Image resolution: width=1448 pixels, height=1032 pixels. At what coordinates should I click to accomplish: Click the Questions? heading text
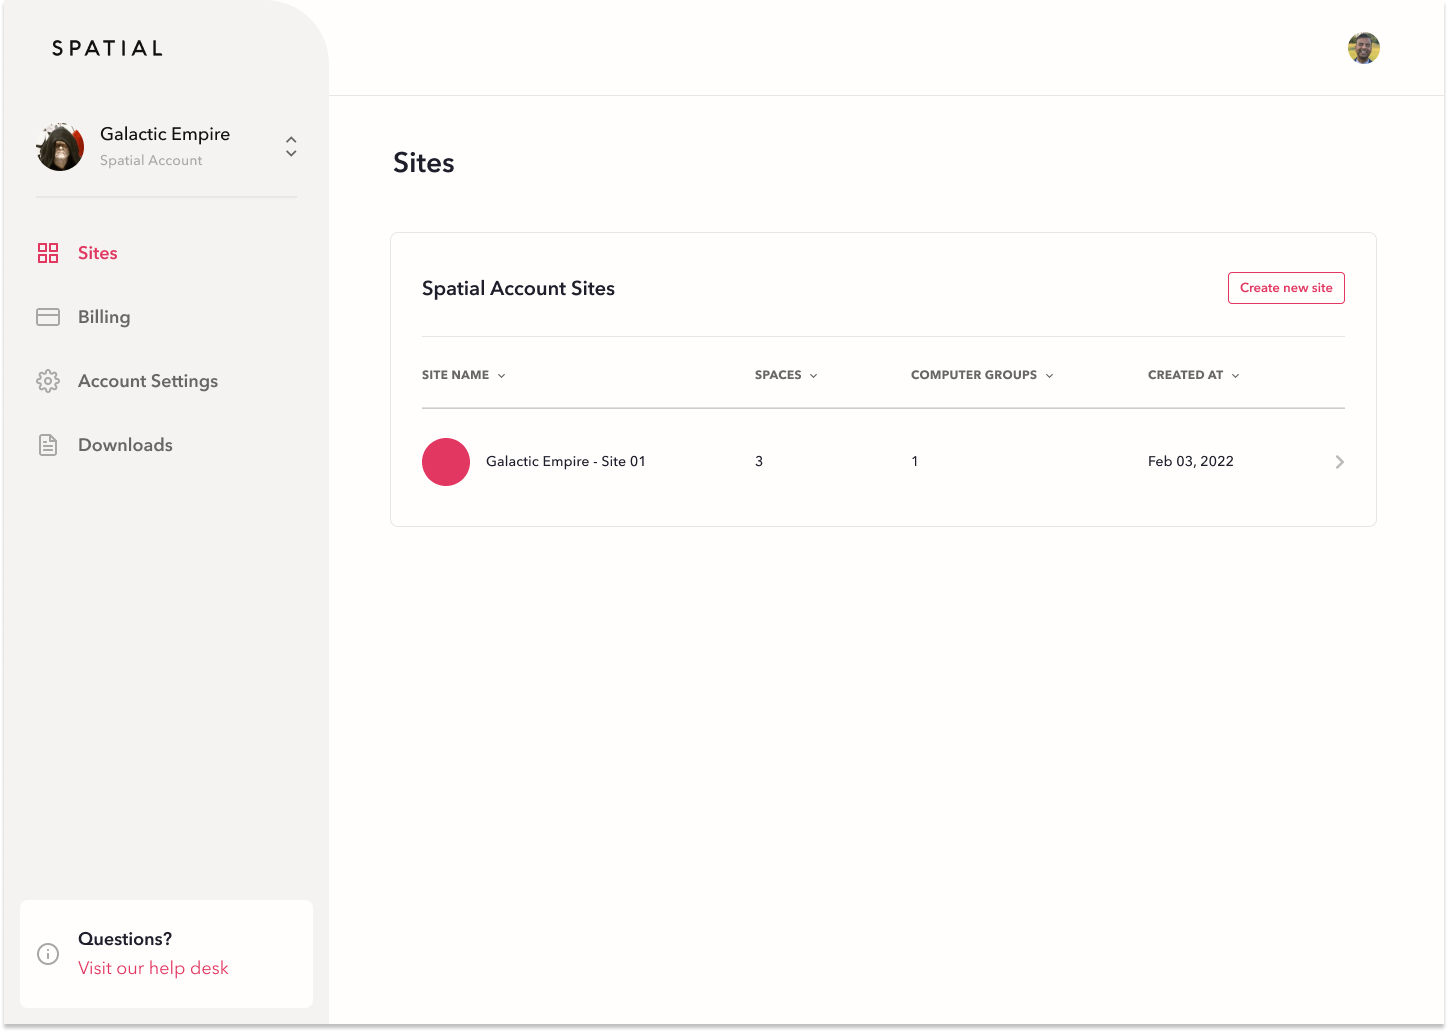tap(125, 939)
